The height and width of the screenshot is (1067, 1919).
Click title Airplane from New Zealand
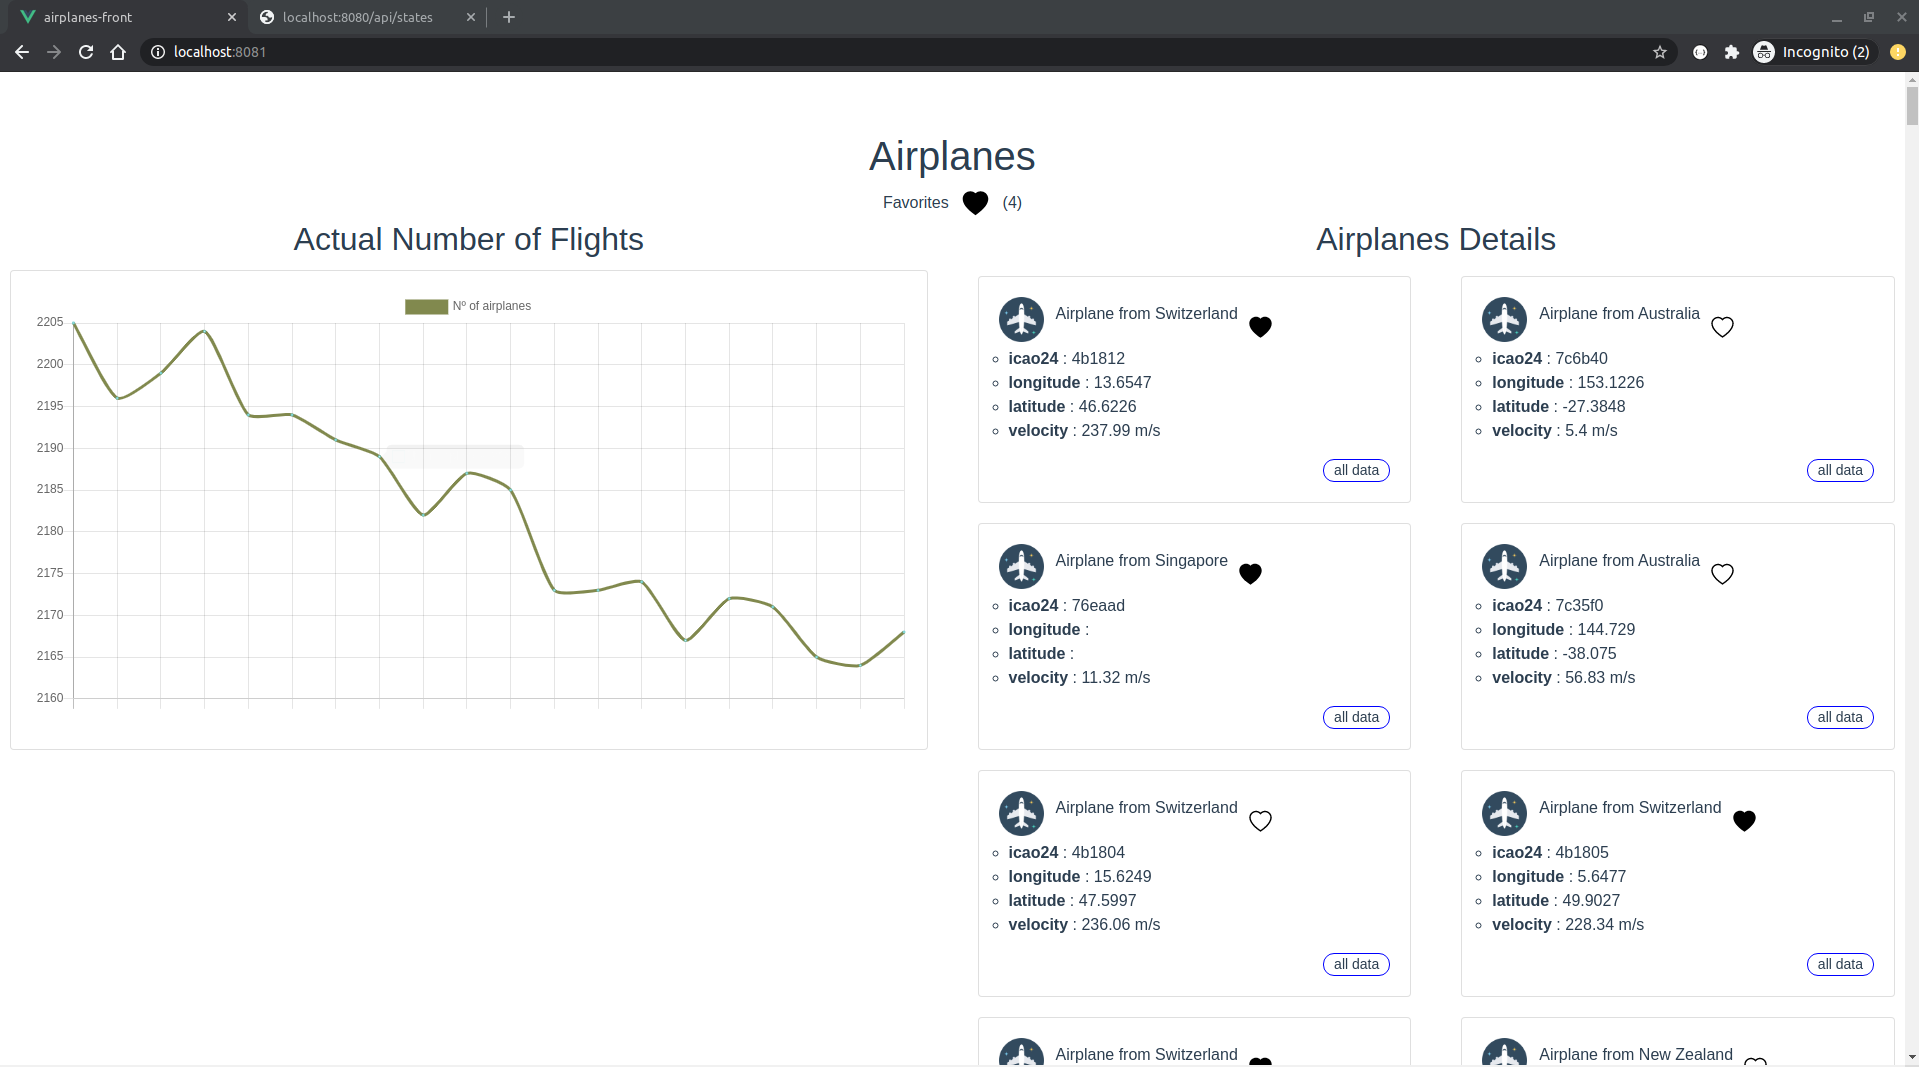point(1636,1055)
